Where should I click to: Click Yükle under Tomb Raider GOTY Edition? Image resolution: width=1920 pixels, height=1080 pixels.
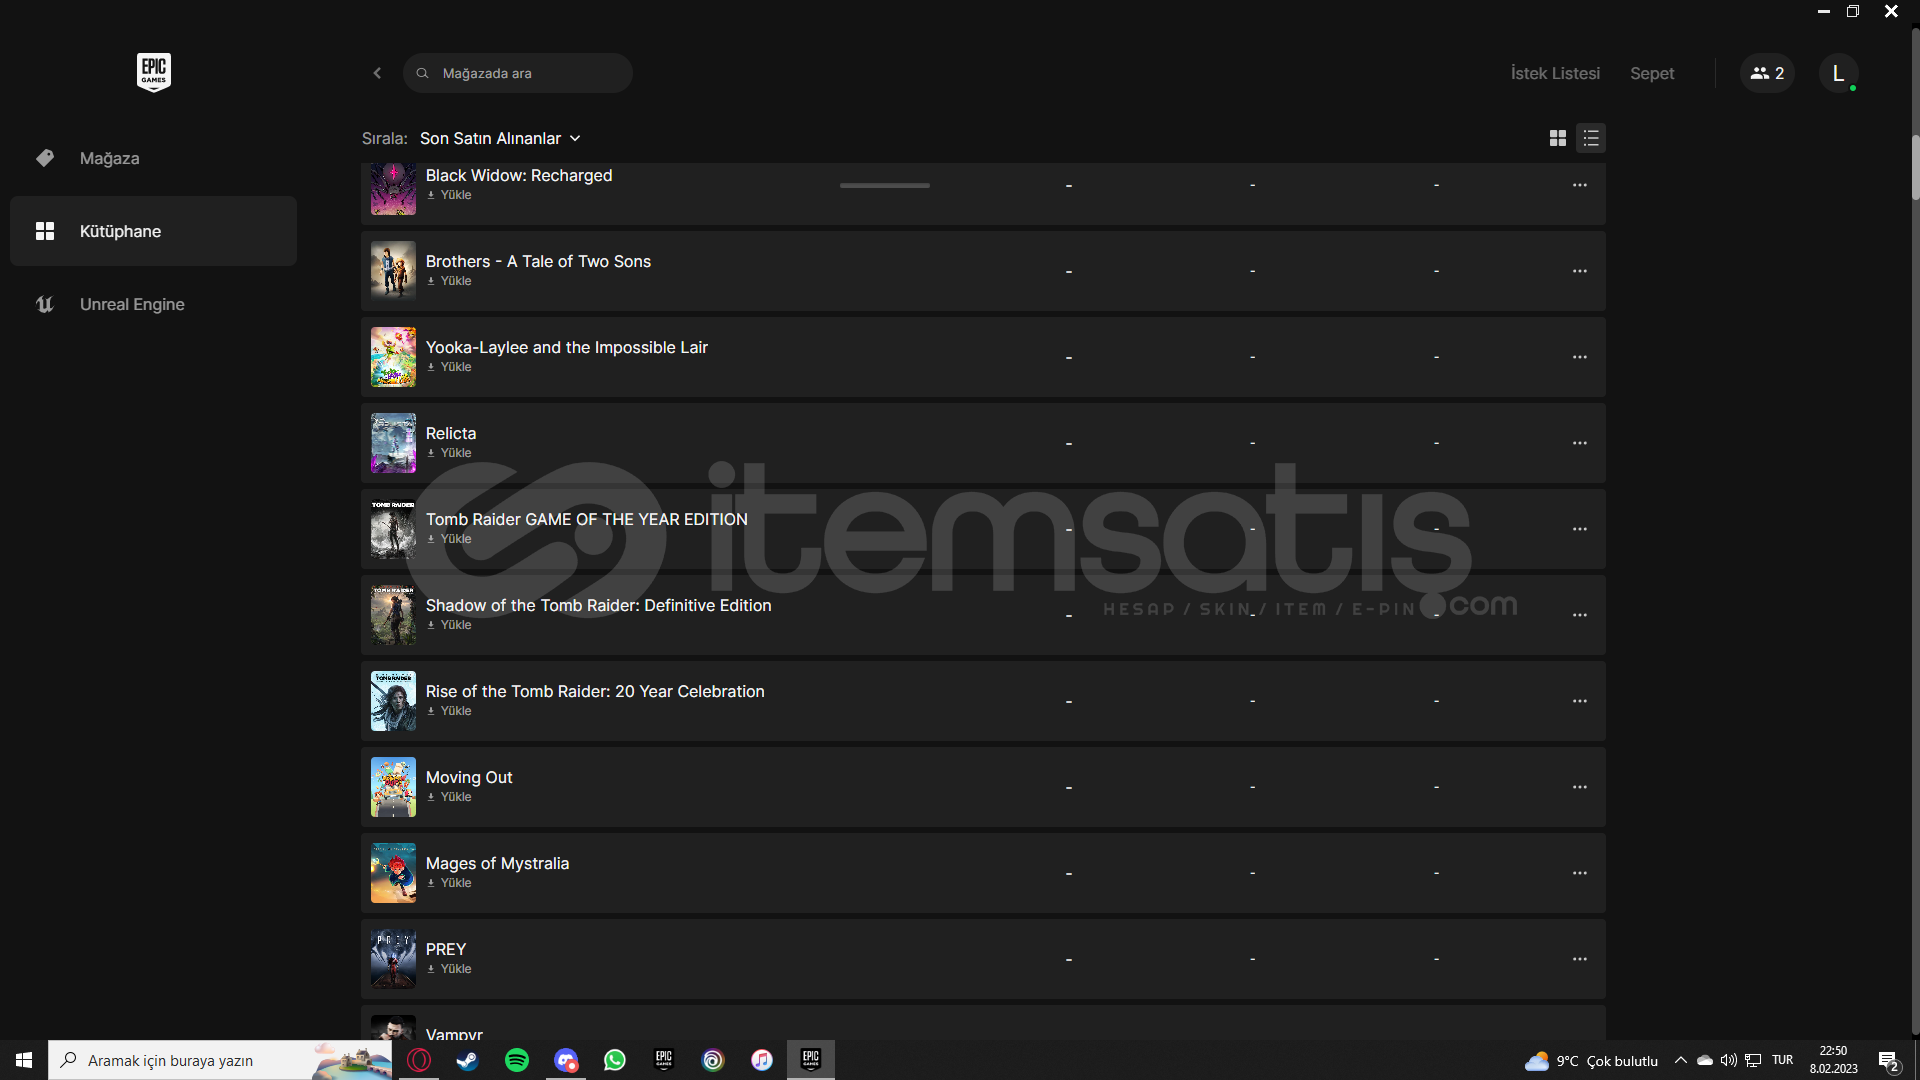(449, 539)
